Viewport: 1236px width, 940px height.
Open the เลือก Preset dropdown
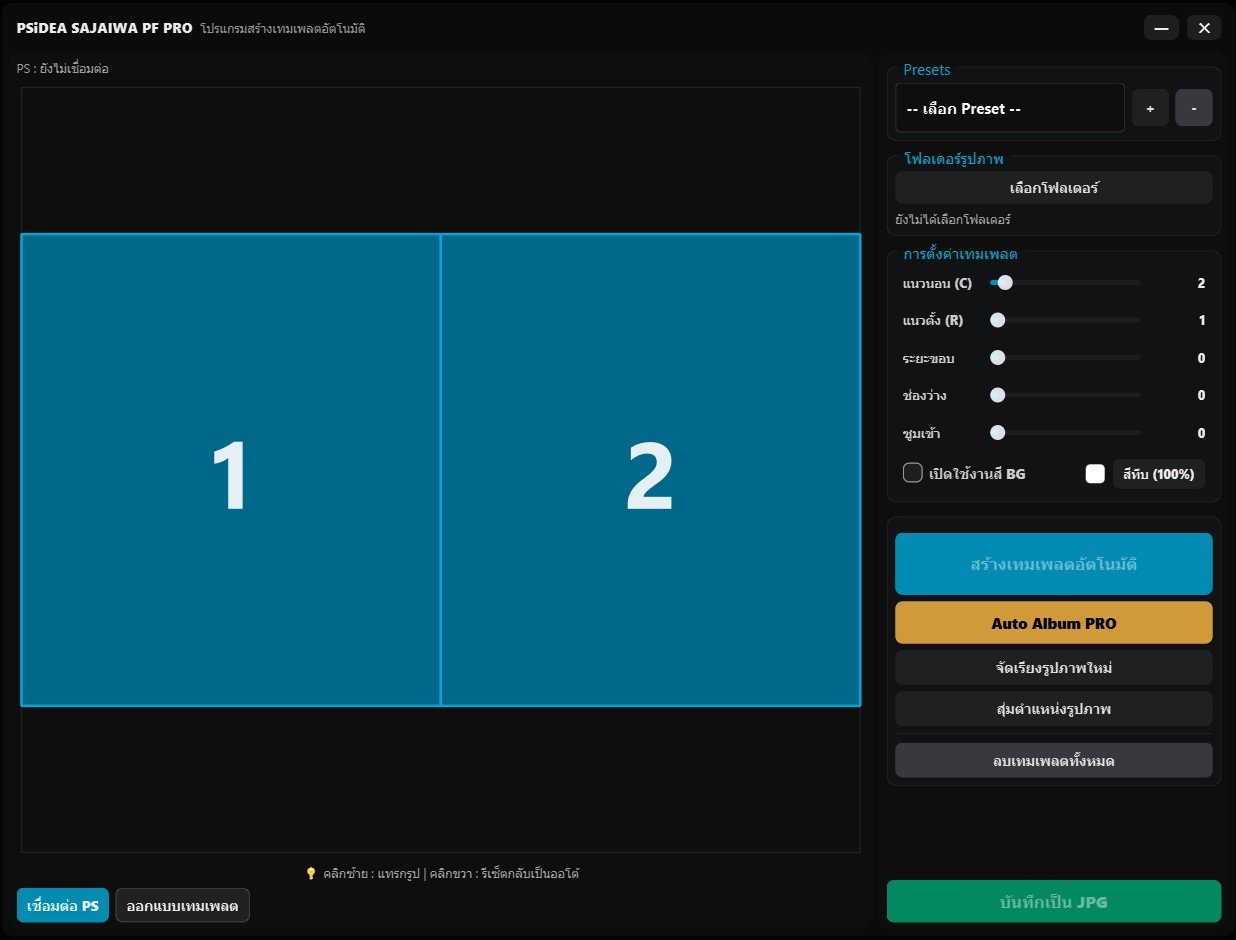click(1009, 108)
